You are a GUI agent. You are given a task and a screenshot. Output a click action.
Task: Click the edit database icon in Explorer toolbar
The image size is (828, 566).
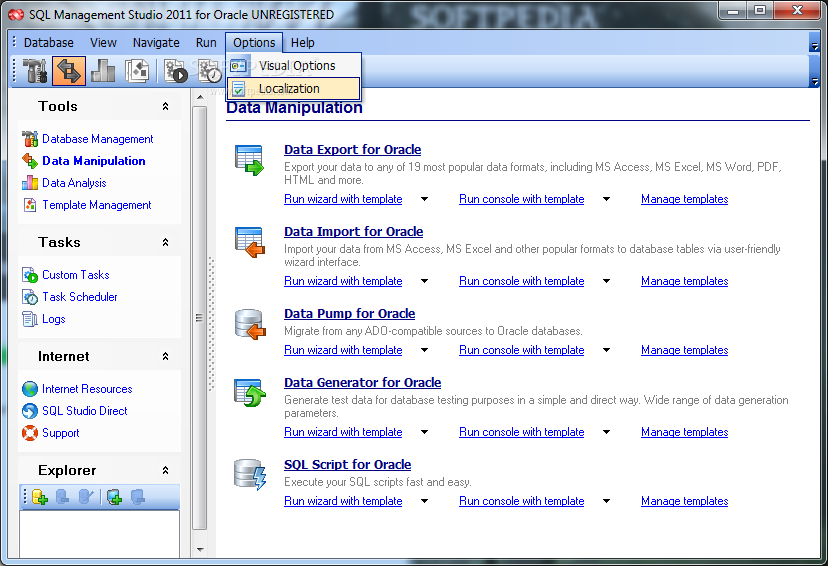click(86, 497)
